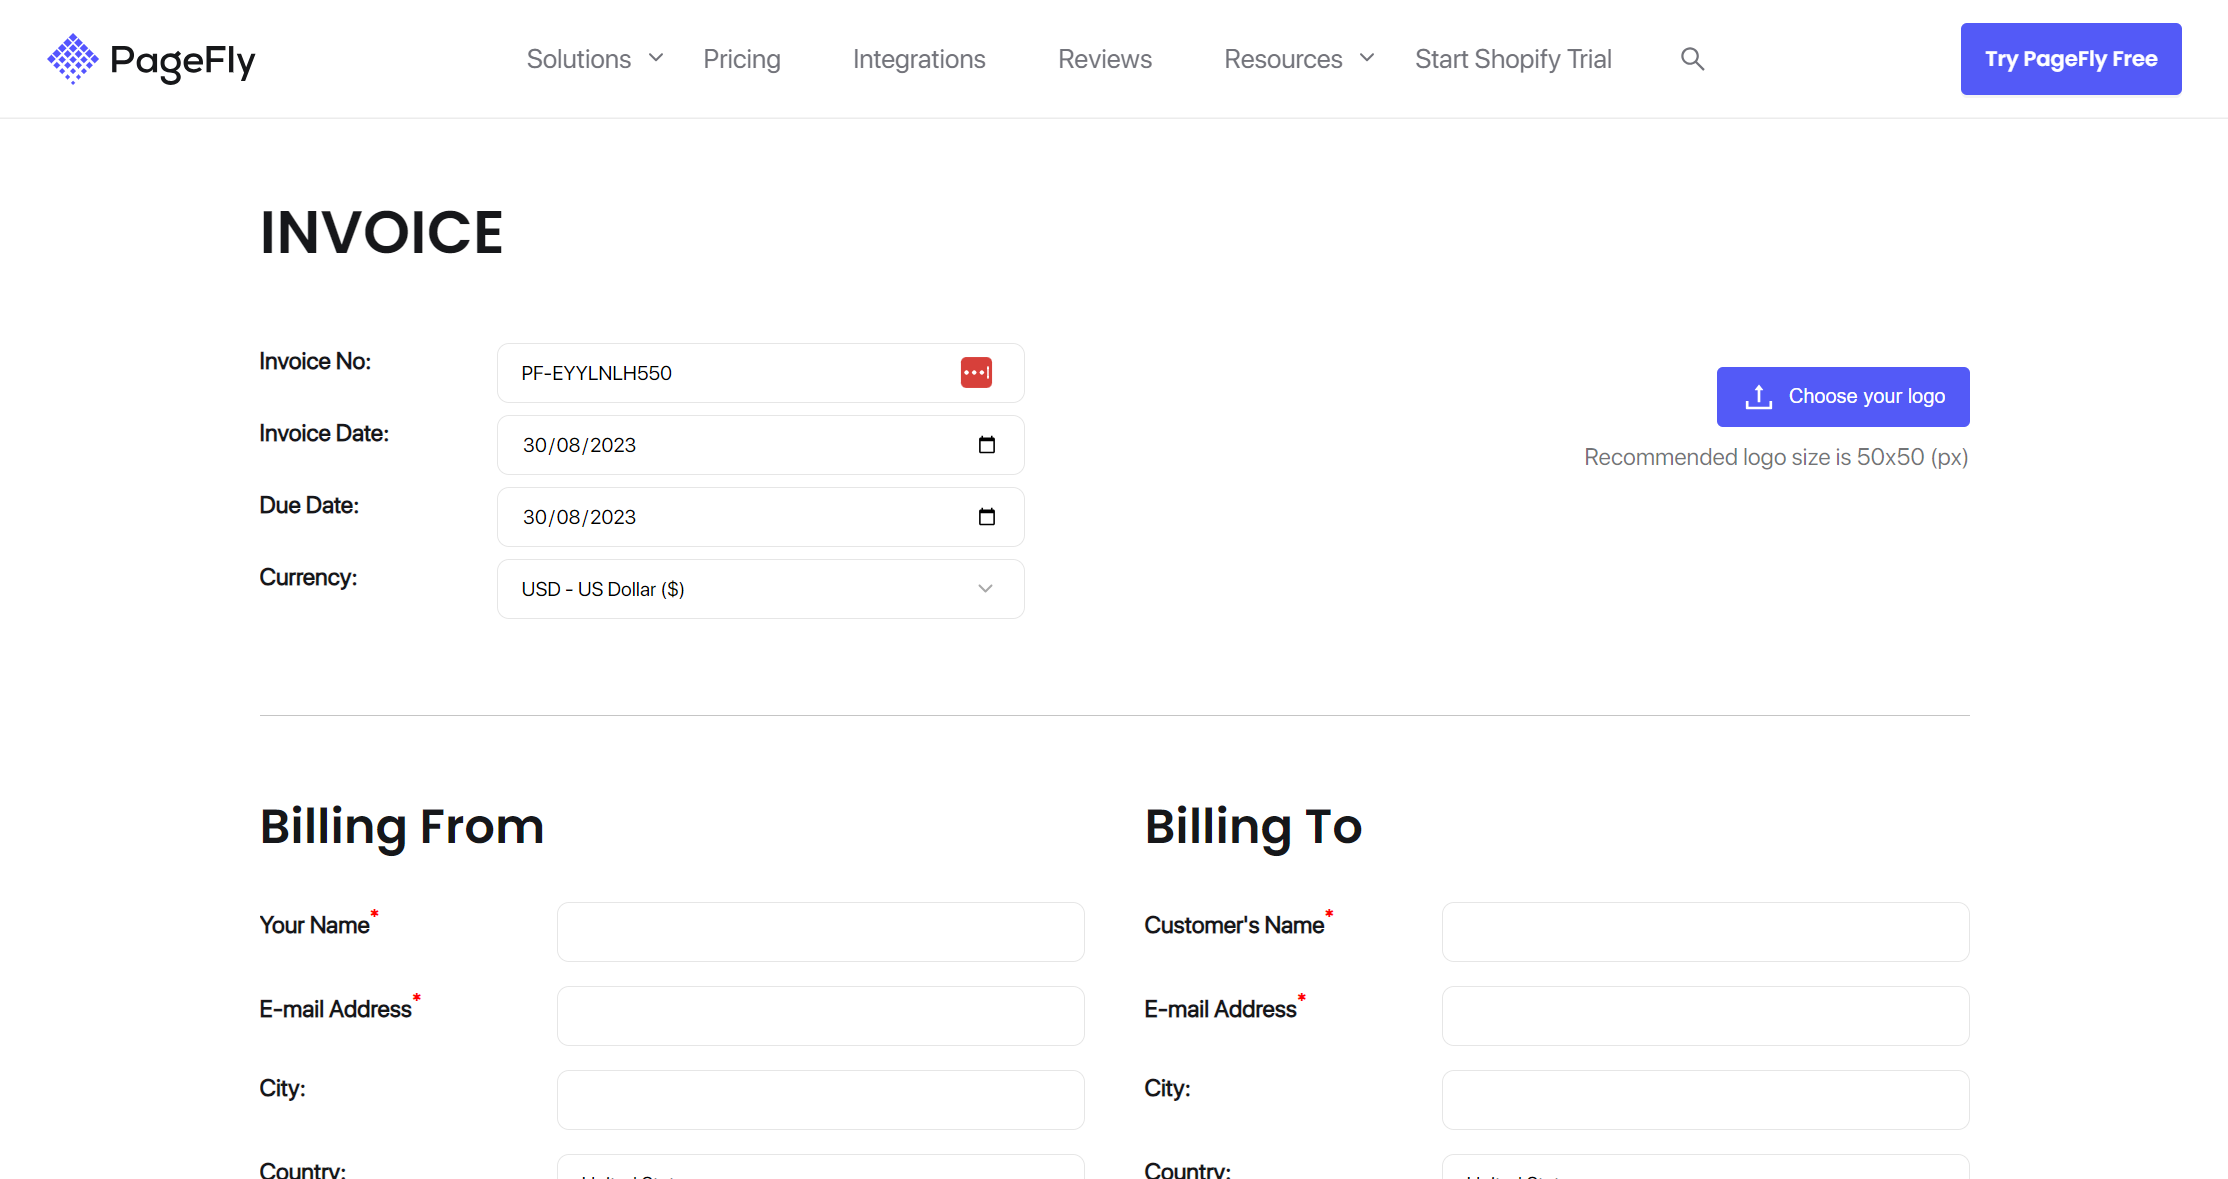Screen dimensions: 2228x1179
Task: Open the Pricing menu item
Action: pos(741,59)
